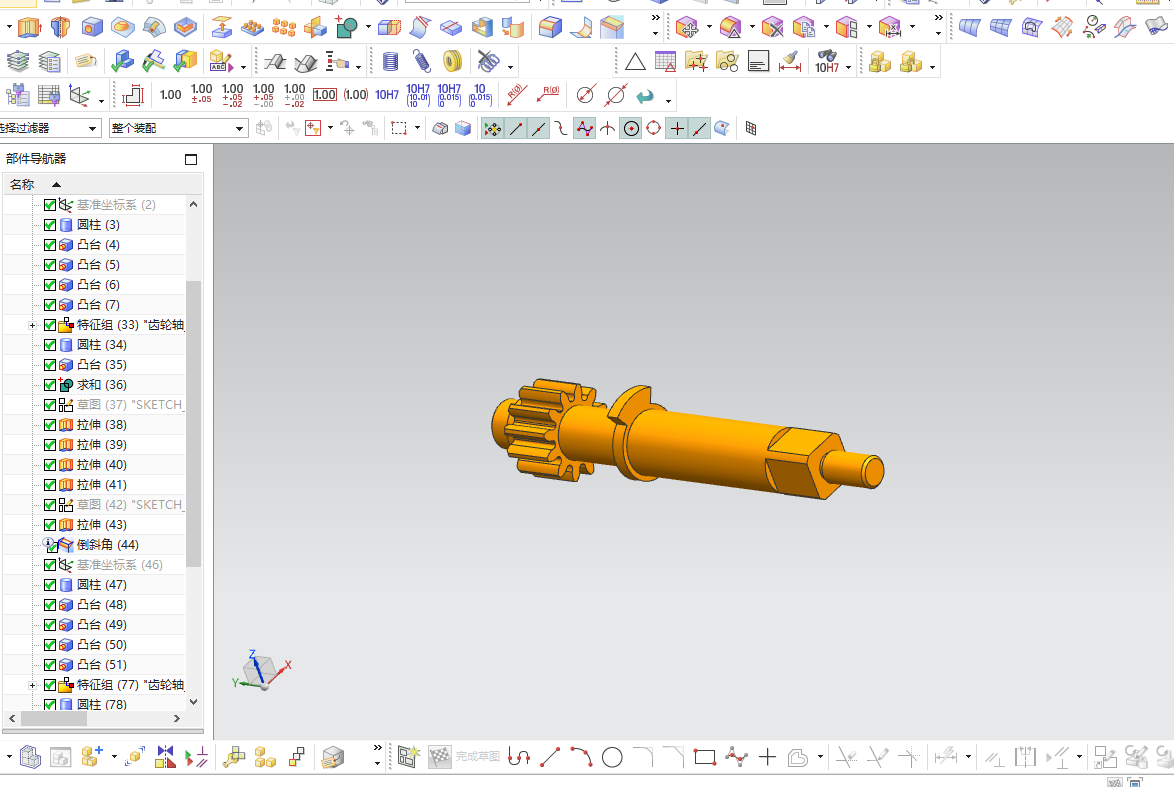Select the Rectangle sketch tool
The height and width of the screenshot is (787, 1174).
tap(705, 757)
